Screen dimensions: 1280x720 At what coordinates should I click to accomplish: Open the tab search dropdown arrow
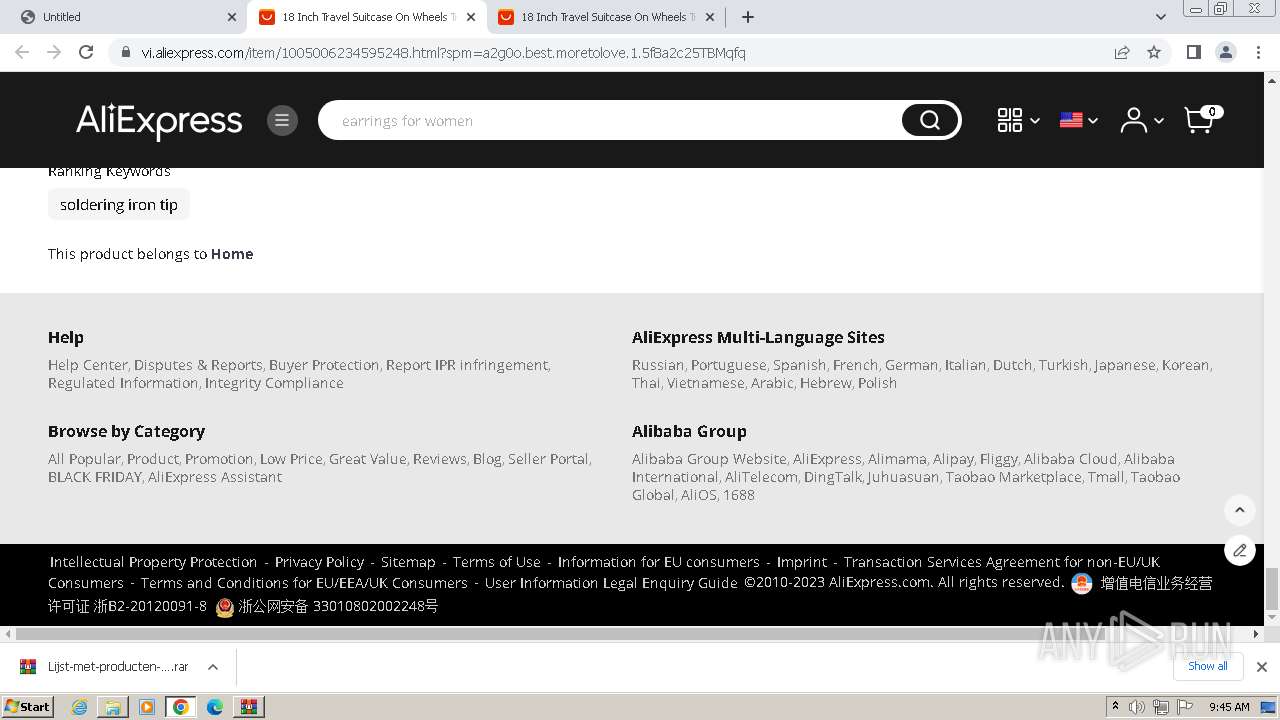[x=1160, y=17]
